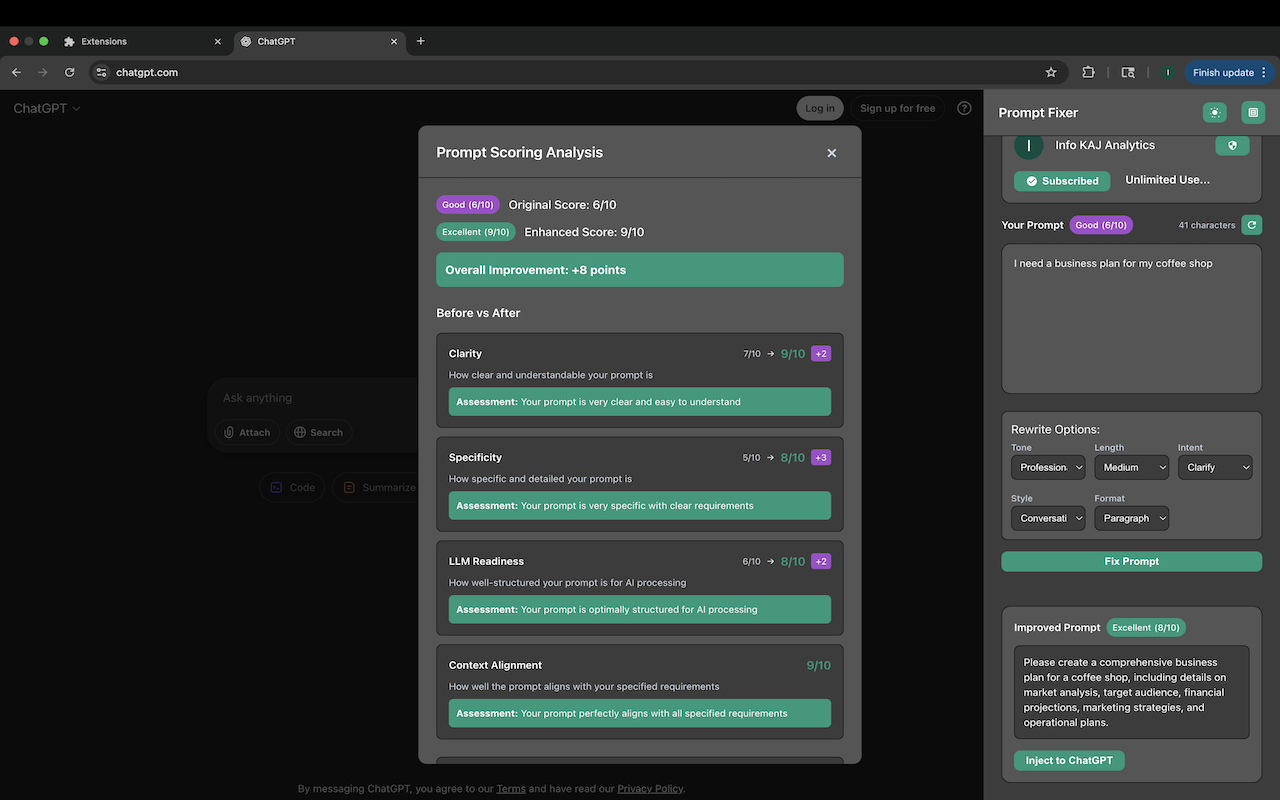The height and width of the screenshot is (800, 1280).
Task: Click the Info KAJ Analytics avatar
Action: click(1029, 145)
